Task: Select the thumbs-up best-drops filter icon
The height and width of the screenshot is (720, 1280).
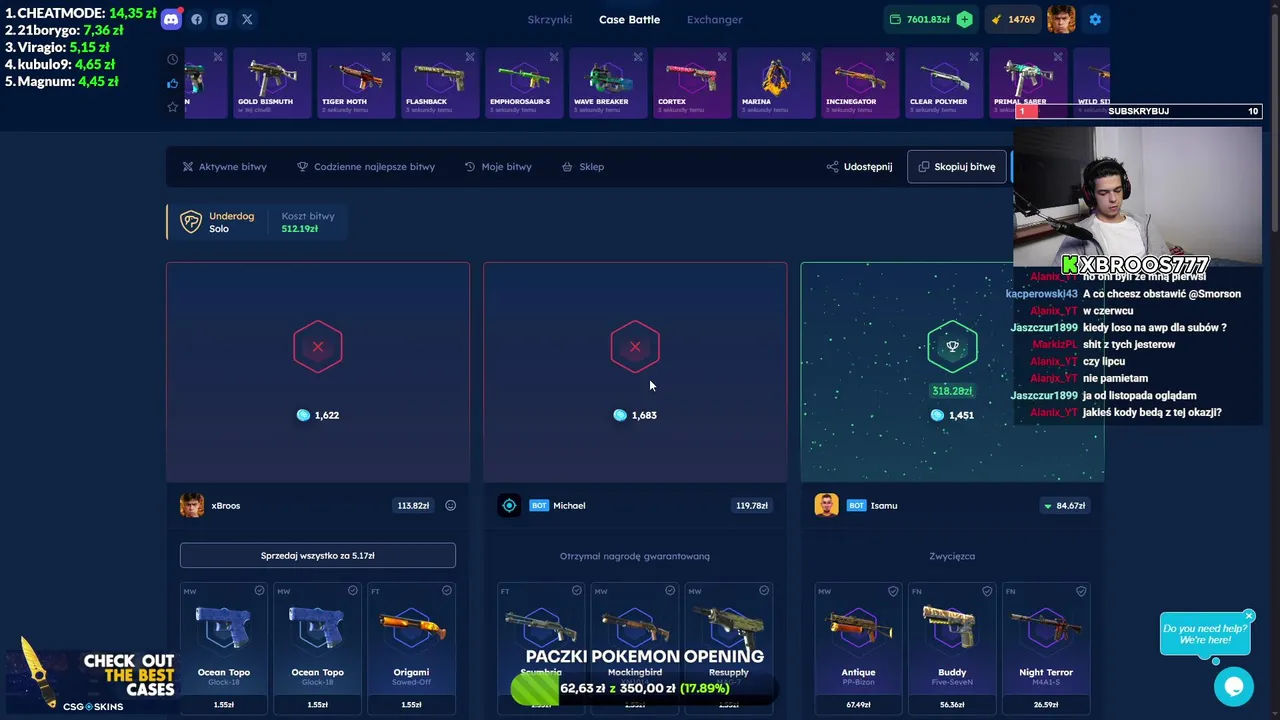Action: (172, 83)
